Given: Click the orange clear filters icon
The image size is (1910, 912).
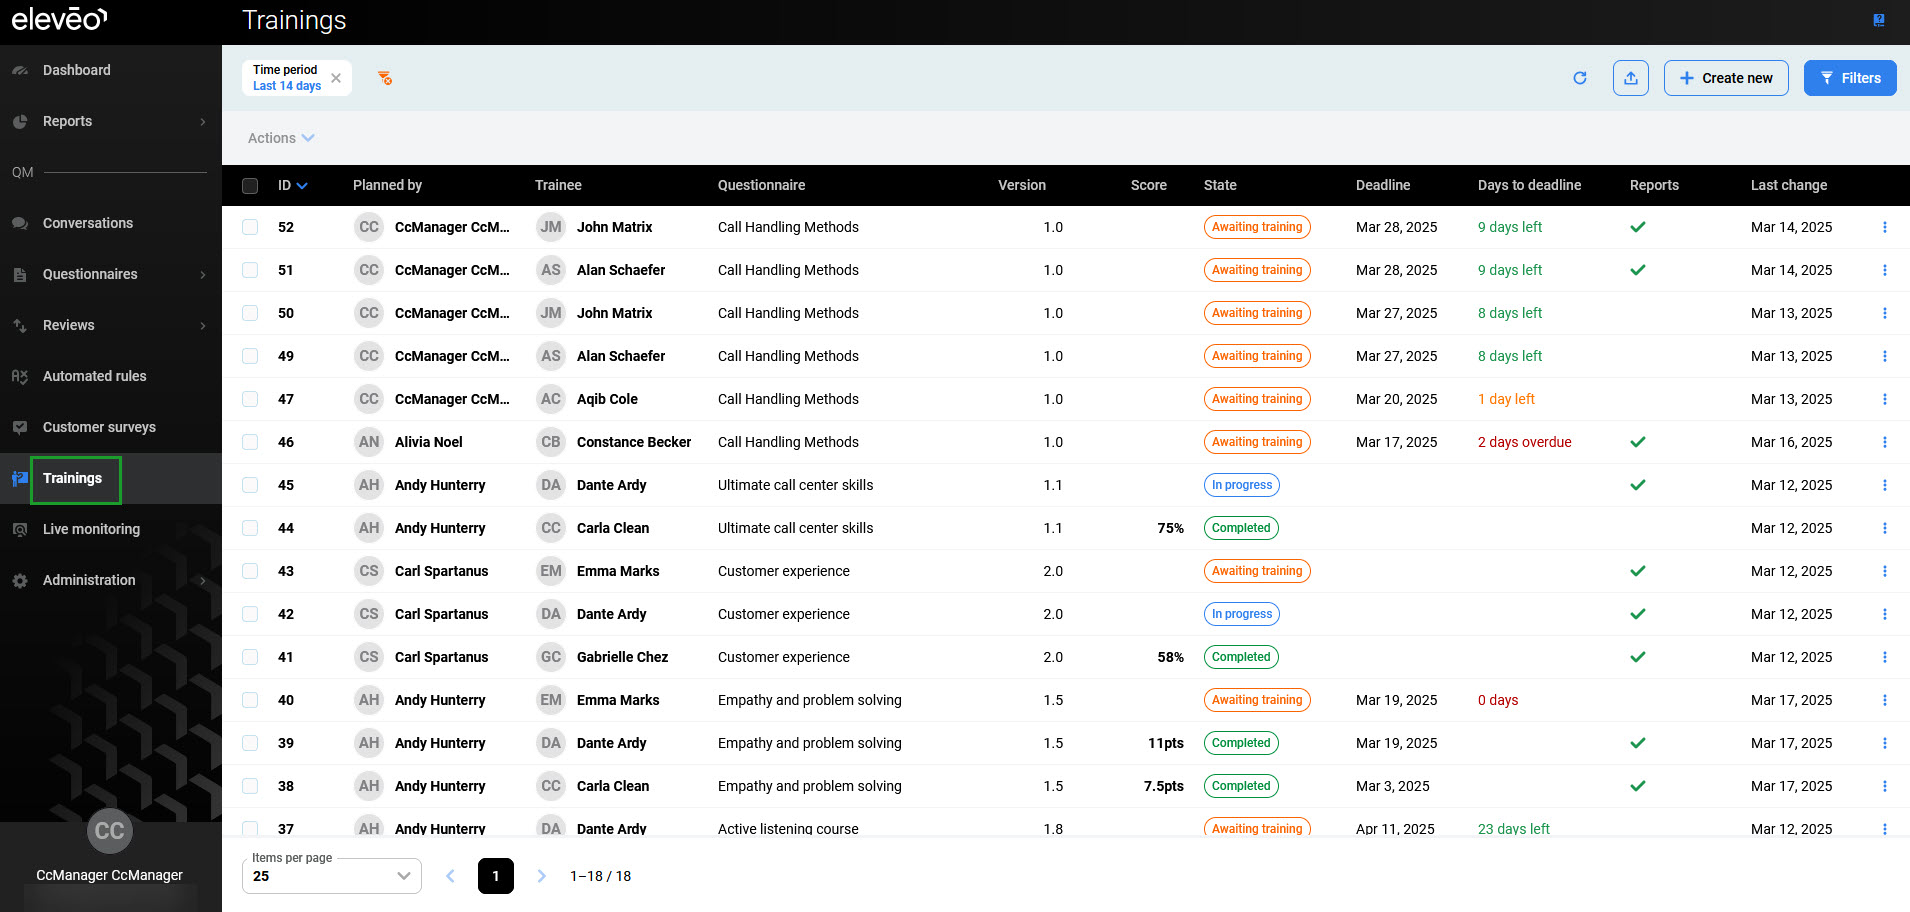Looking at the screenshot, I should click(385, 78).
